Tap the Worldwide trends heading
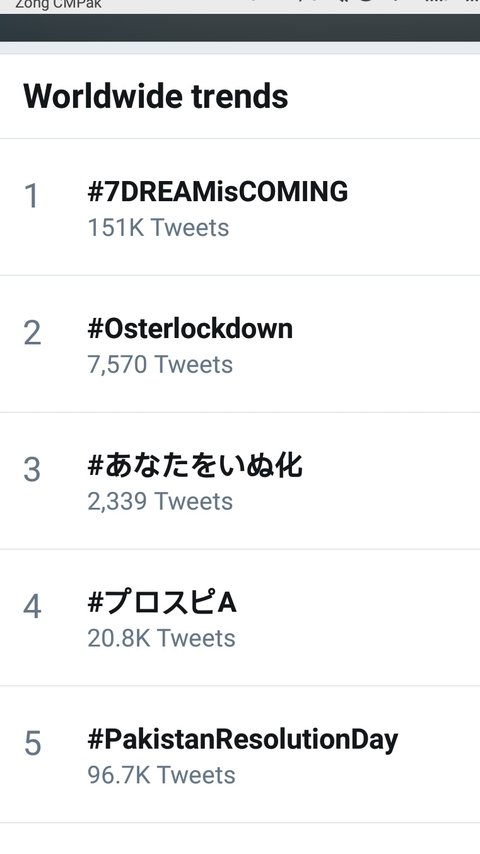 click(156, 96)
